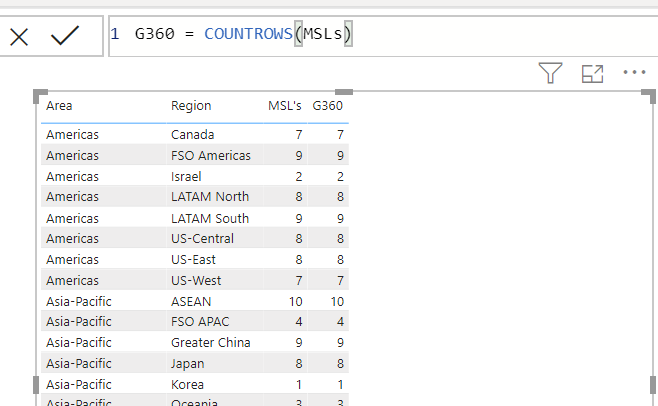Select the US-East cell
Screen dimensions: 658x406
[193, 259]
